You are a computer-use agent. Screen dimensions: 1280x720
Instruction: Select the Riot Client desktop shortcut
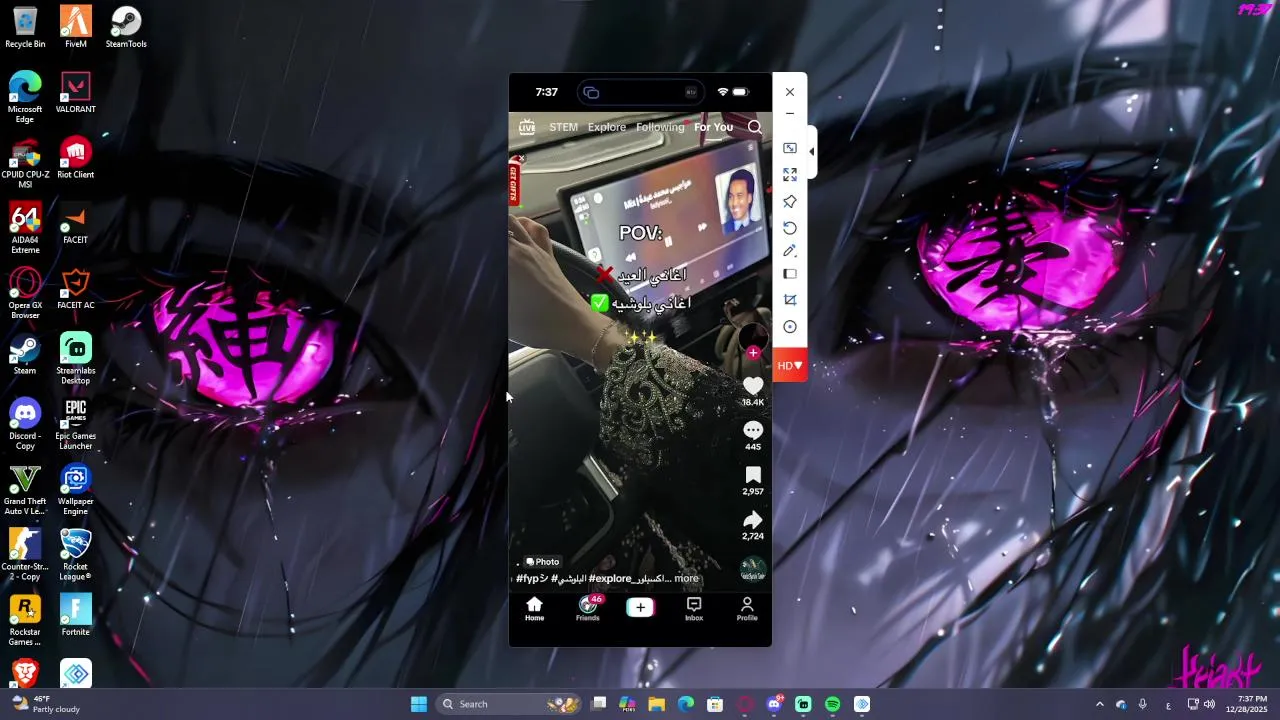coord(75,158)
